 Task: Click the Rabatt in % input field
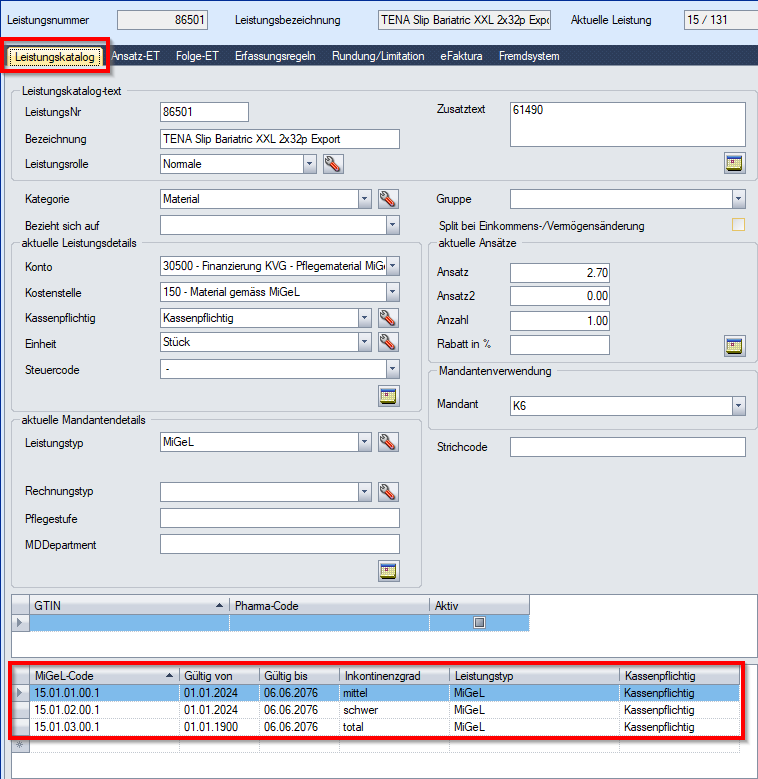(560, 345)
